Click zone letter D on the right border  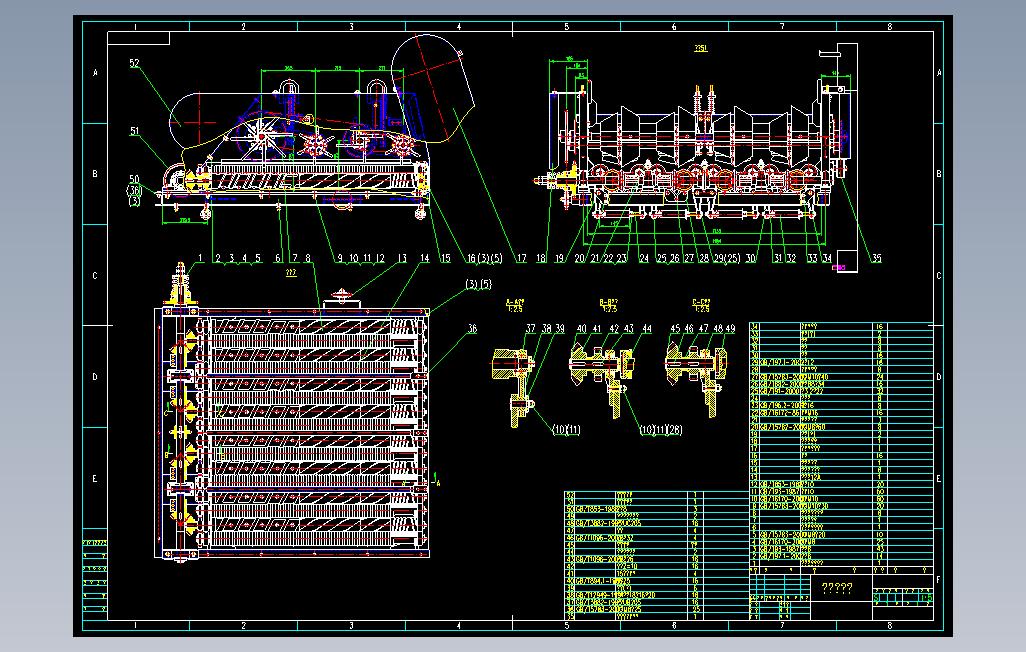939,377
